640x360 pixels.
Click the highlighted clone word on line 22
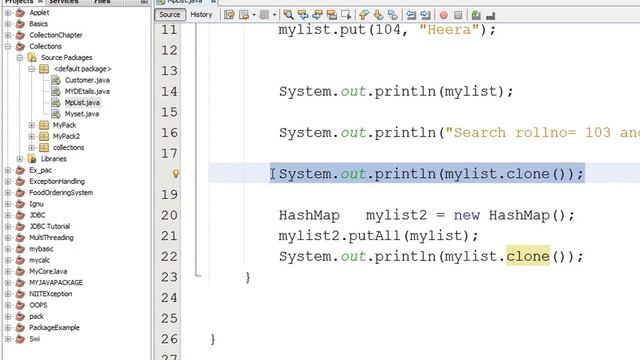point(528,256)
